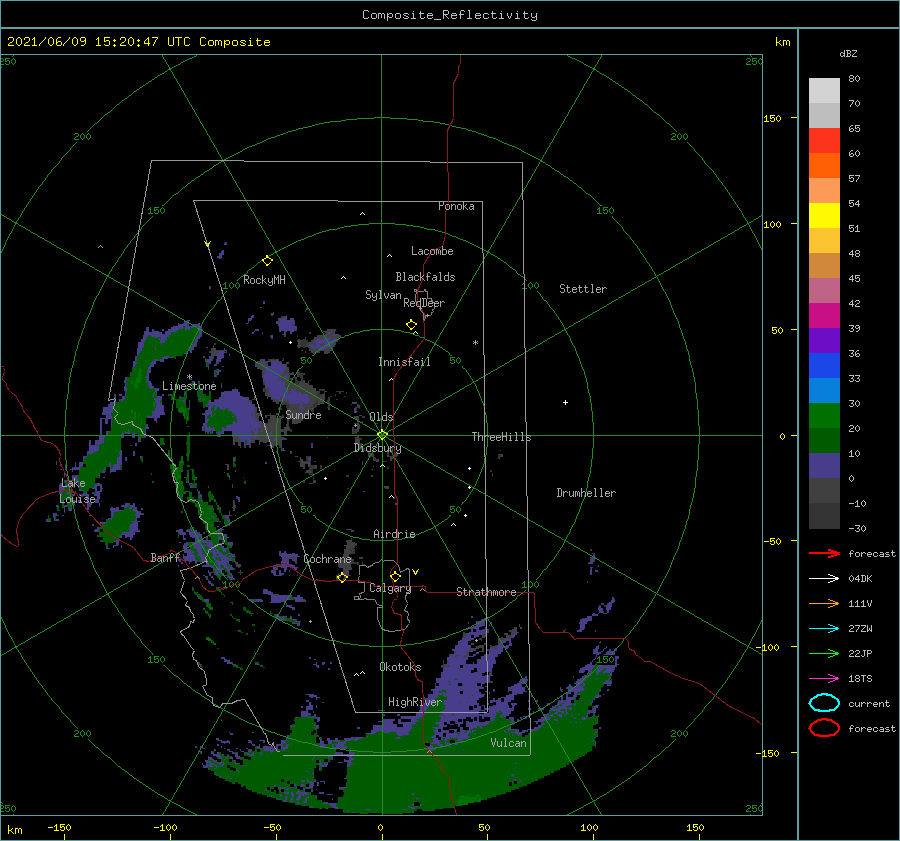
Task: Click the Strathmore city label
Action: (486, 592)
